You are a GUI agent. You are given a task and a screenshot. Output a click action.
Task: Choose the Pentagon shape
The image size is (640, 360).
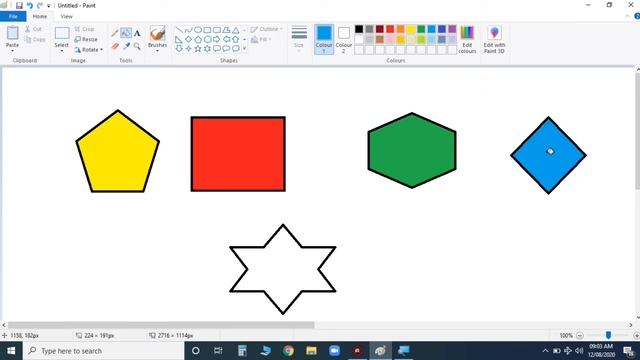tap(198, 40)
